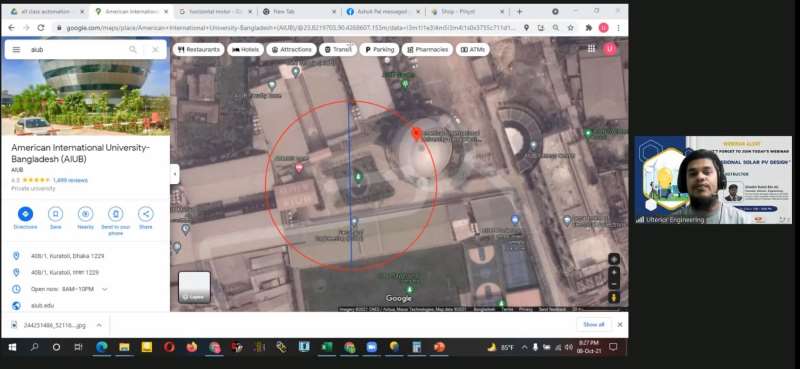This screenshot has width=800, height=369.
Task: Open the Directions button for AIUB
Action: pos(26,214)
